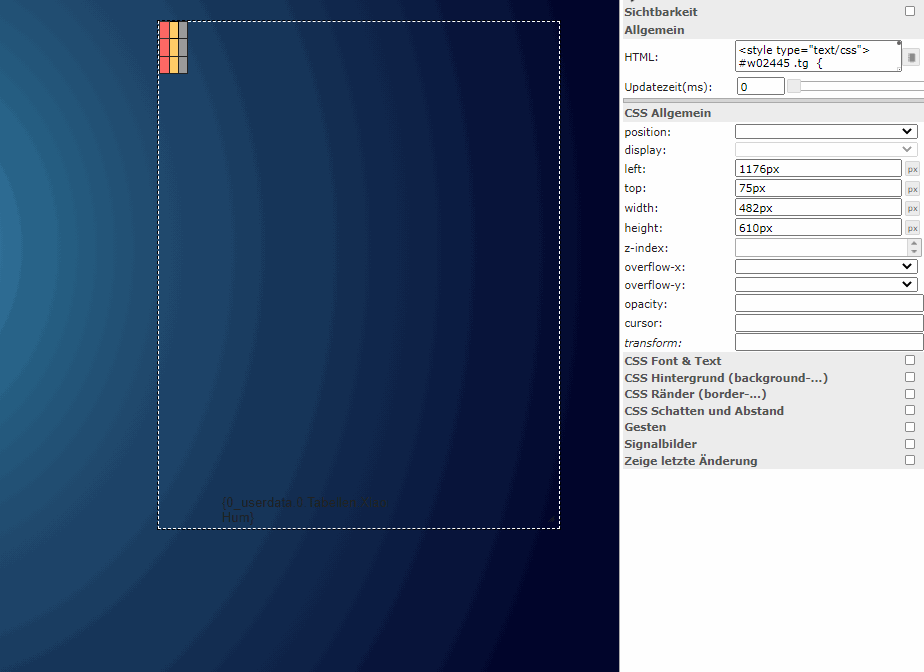The image size is (924, 672).
Task: Toggle the Sichtbarkeit section checkbox
Action: (x=909, y=11)
